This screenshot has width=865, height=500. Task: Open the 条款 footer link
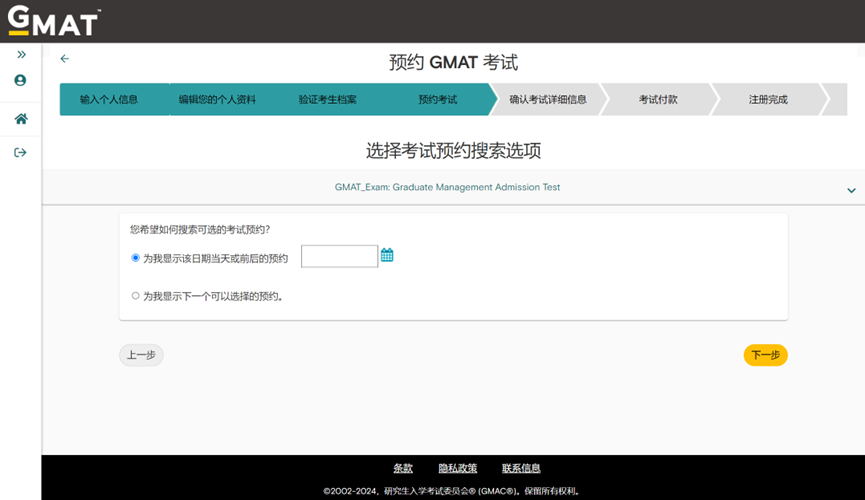pos(403,468)
